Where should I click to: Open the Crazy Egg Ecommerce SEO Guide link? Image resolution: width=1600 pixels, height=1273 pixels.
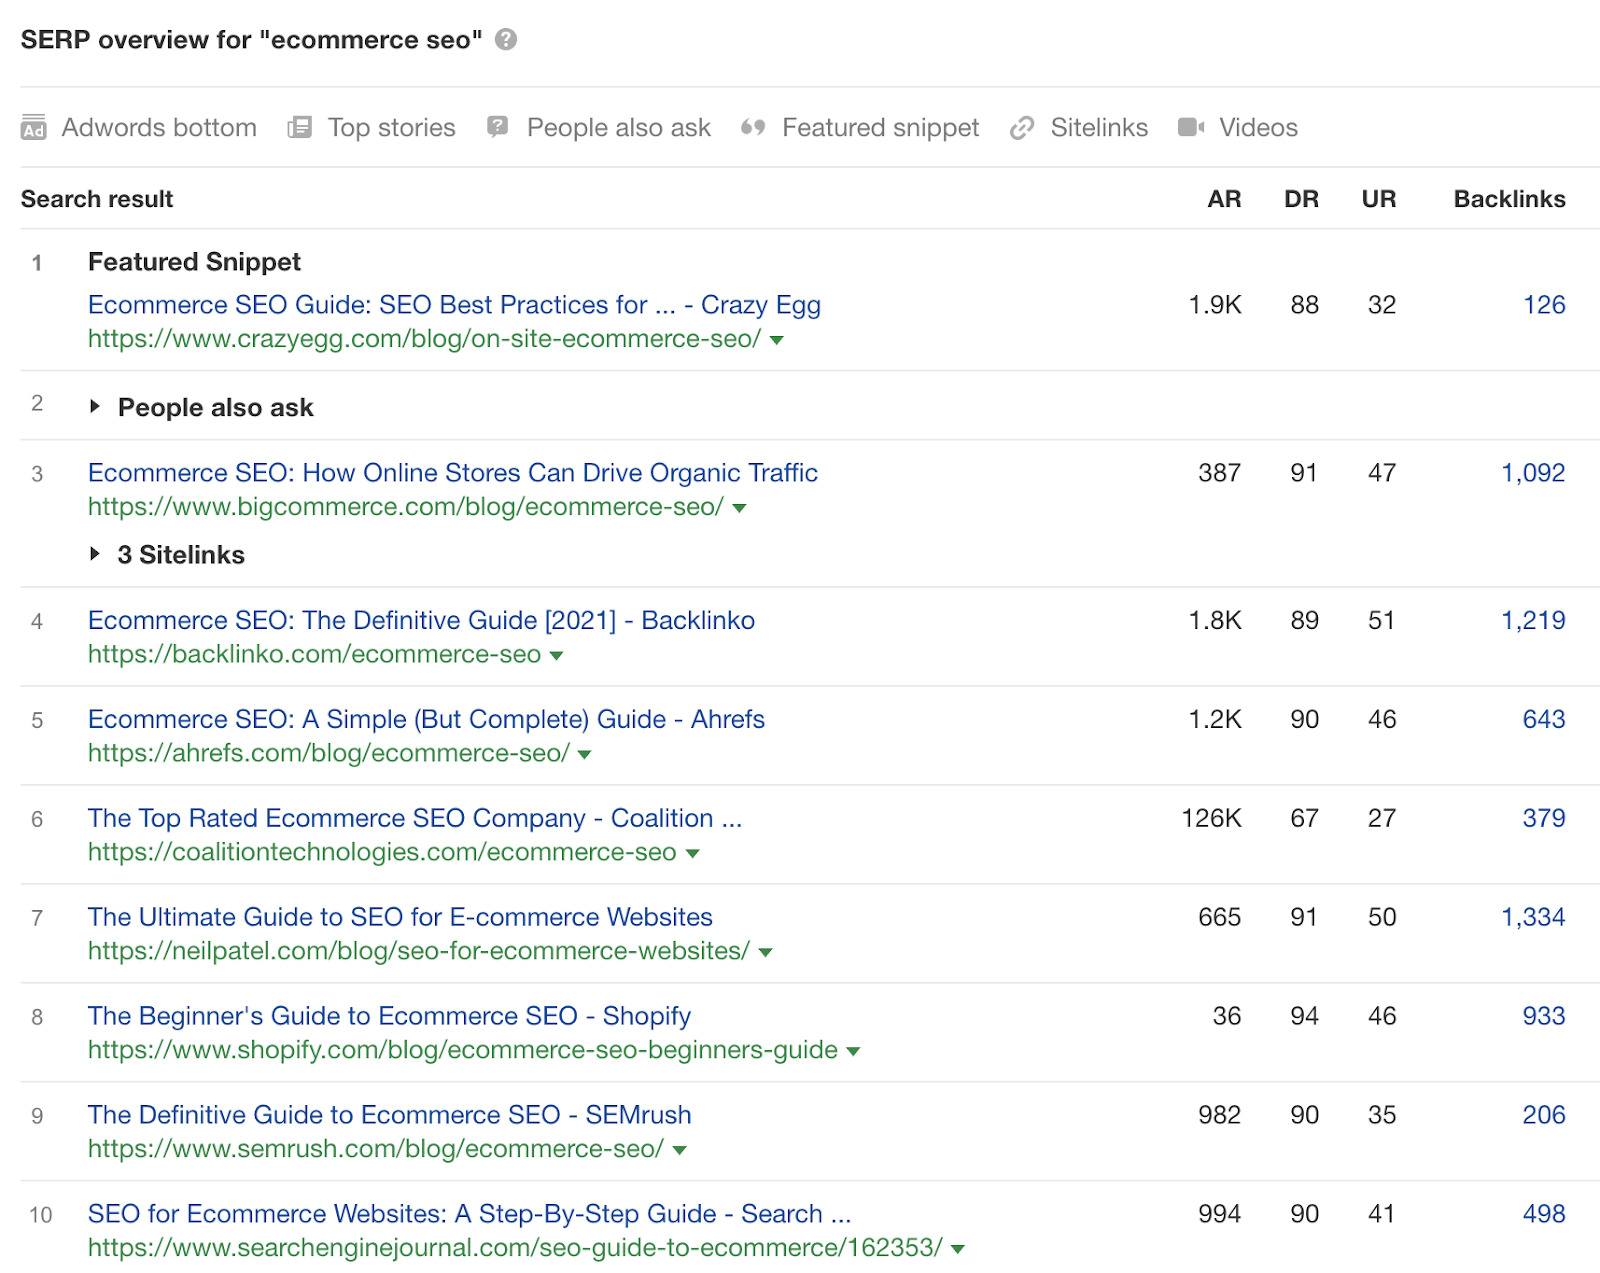click(x=454, y=305)
